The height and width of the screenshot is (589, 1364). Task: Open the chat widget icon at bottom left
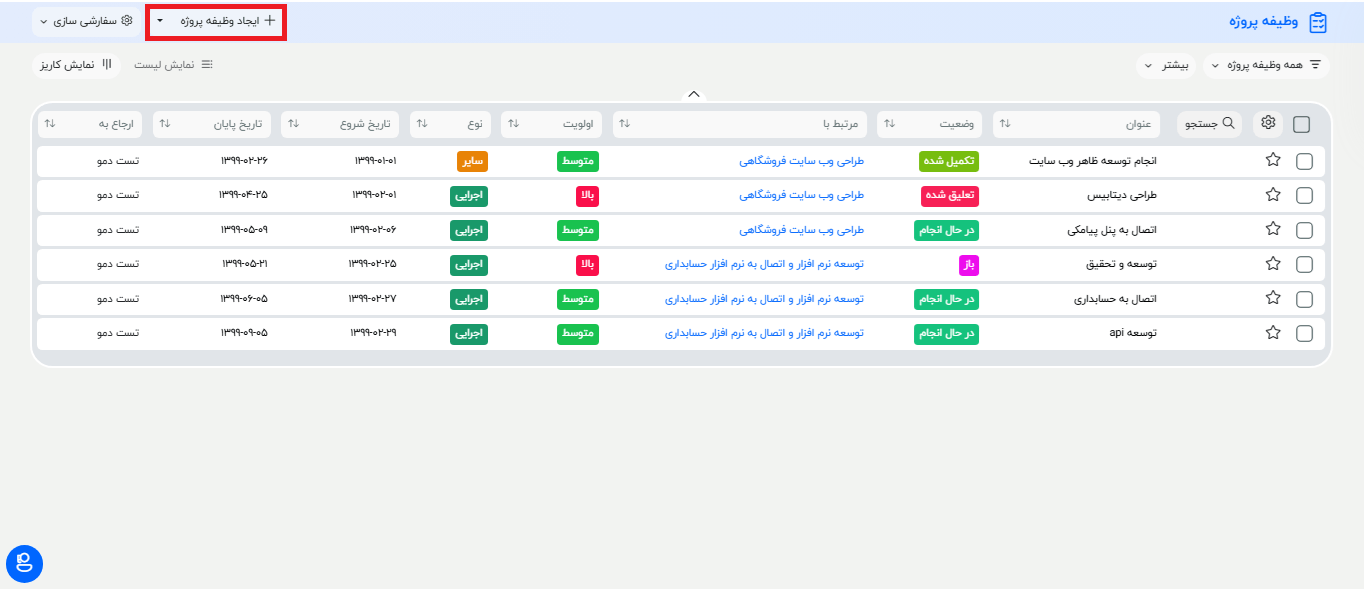click(x=24, y=563)
